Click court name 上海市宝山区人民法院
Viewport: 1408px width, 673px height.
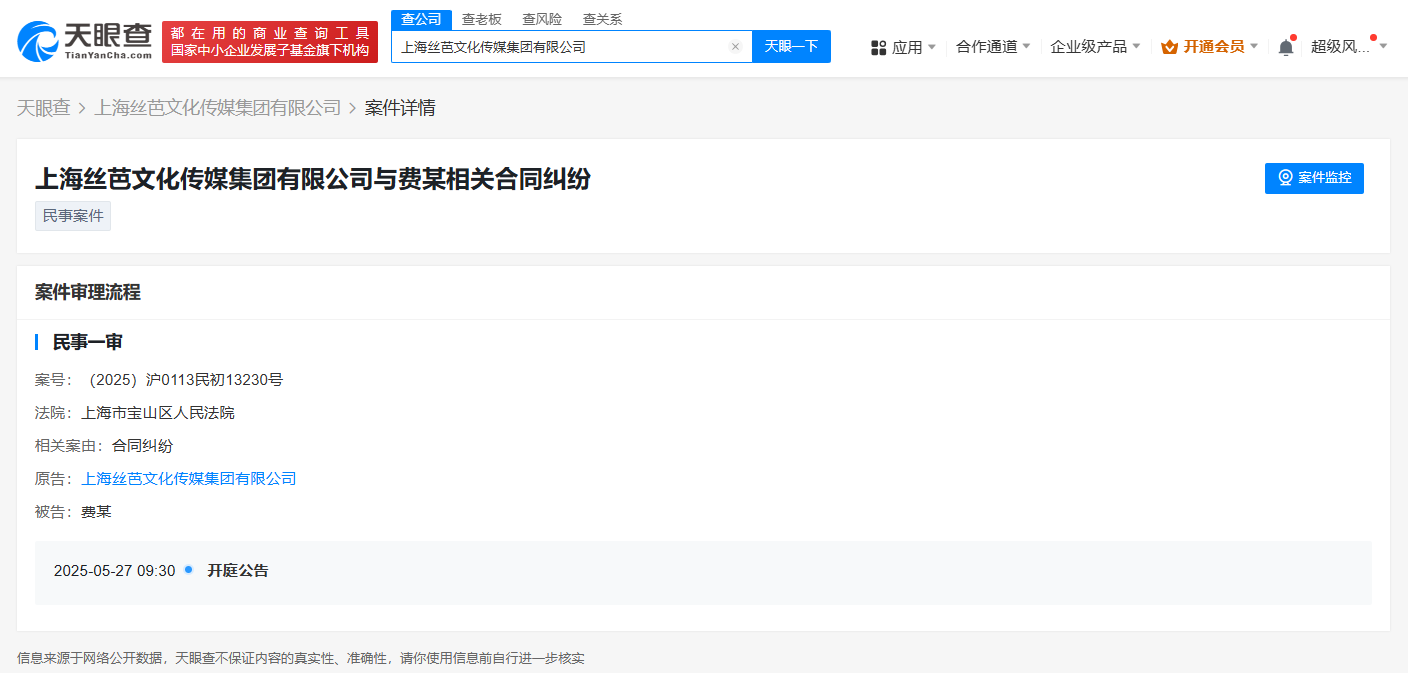point(158,413)
